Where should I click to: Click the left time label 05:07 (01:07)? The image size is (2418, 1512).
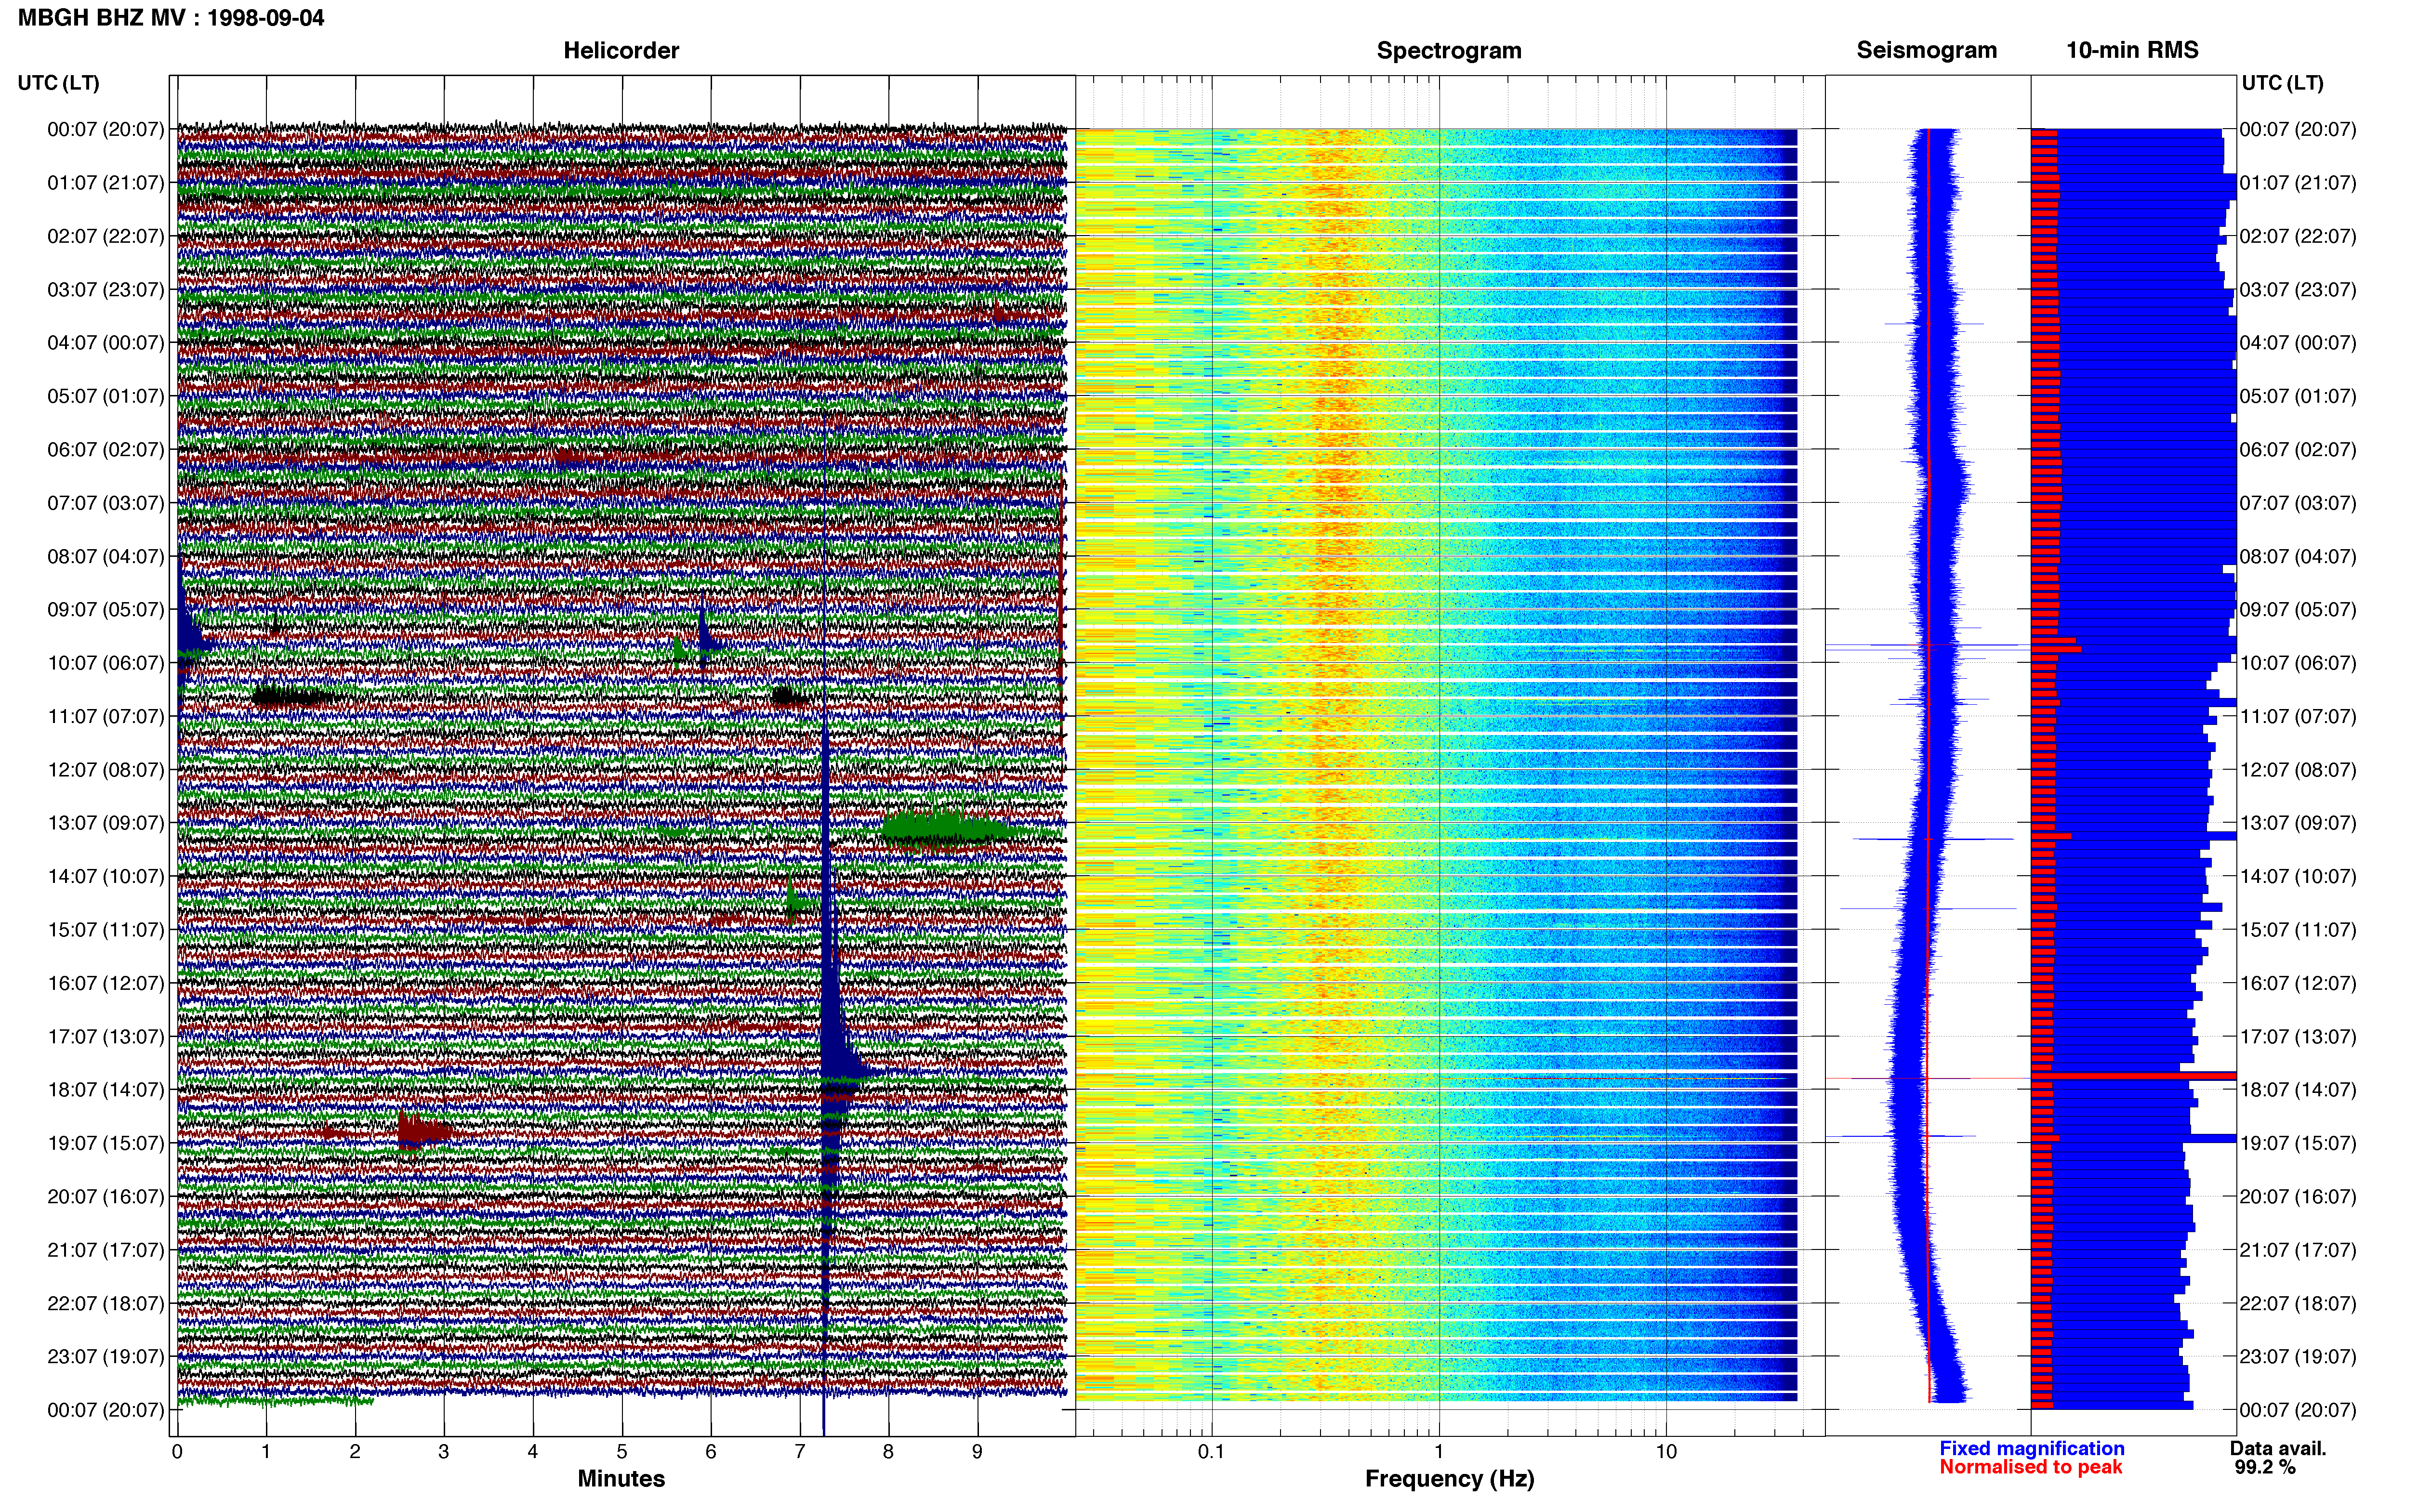pyautogui.click(x=106, y=396)
